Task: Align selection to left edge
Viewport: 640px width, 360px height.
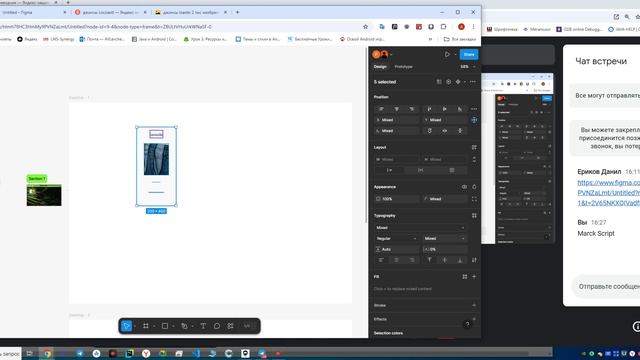Action: [381, 109]
